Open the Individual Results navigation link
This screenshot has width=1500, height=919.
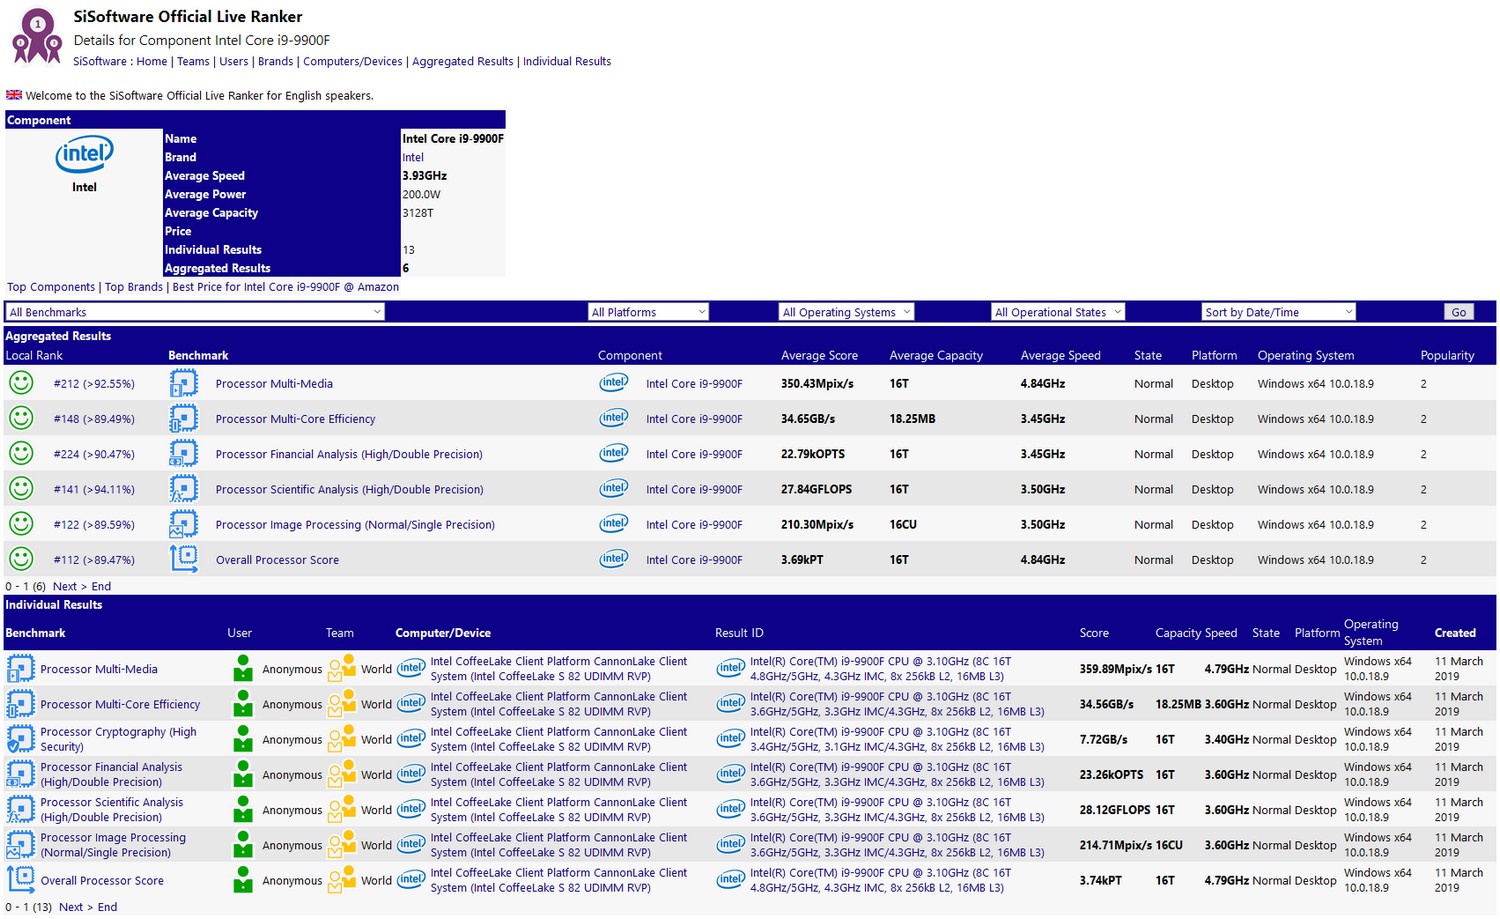tap(567, 61)
